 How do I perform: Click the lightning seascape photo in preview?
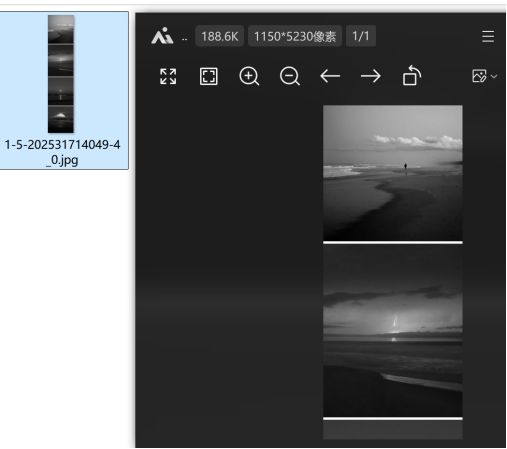point(393,331)
